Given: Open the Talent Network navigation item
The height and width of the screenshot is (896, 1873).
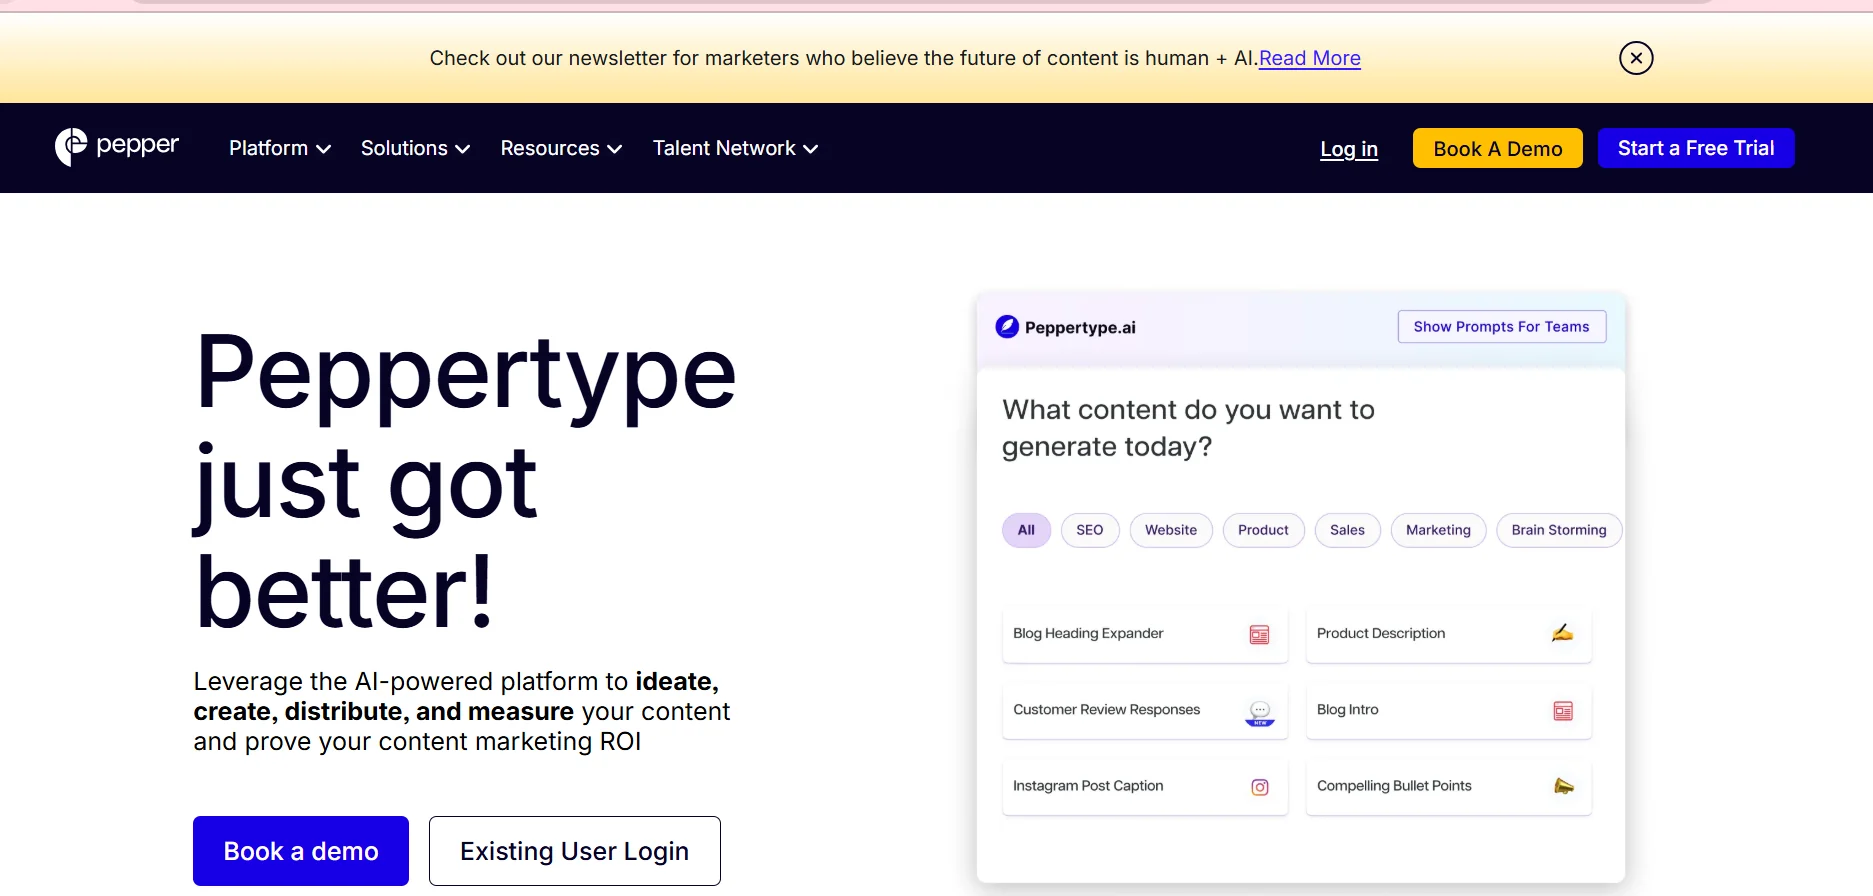Looking at the screenshot, I should (735, 148).
